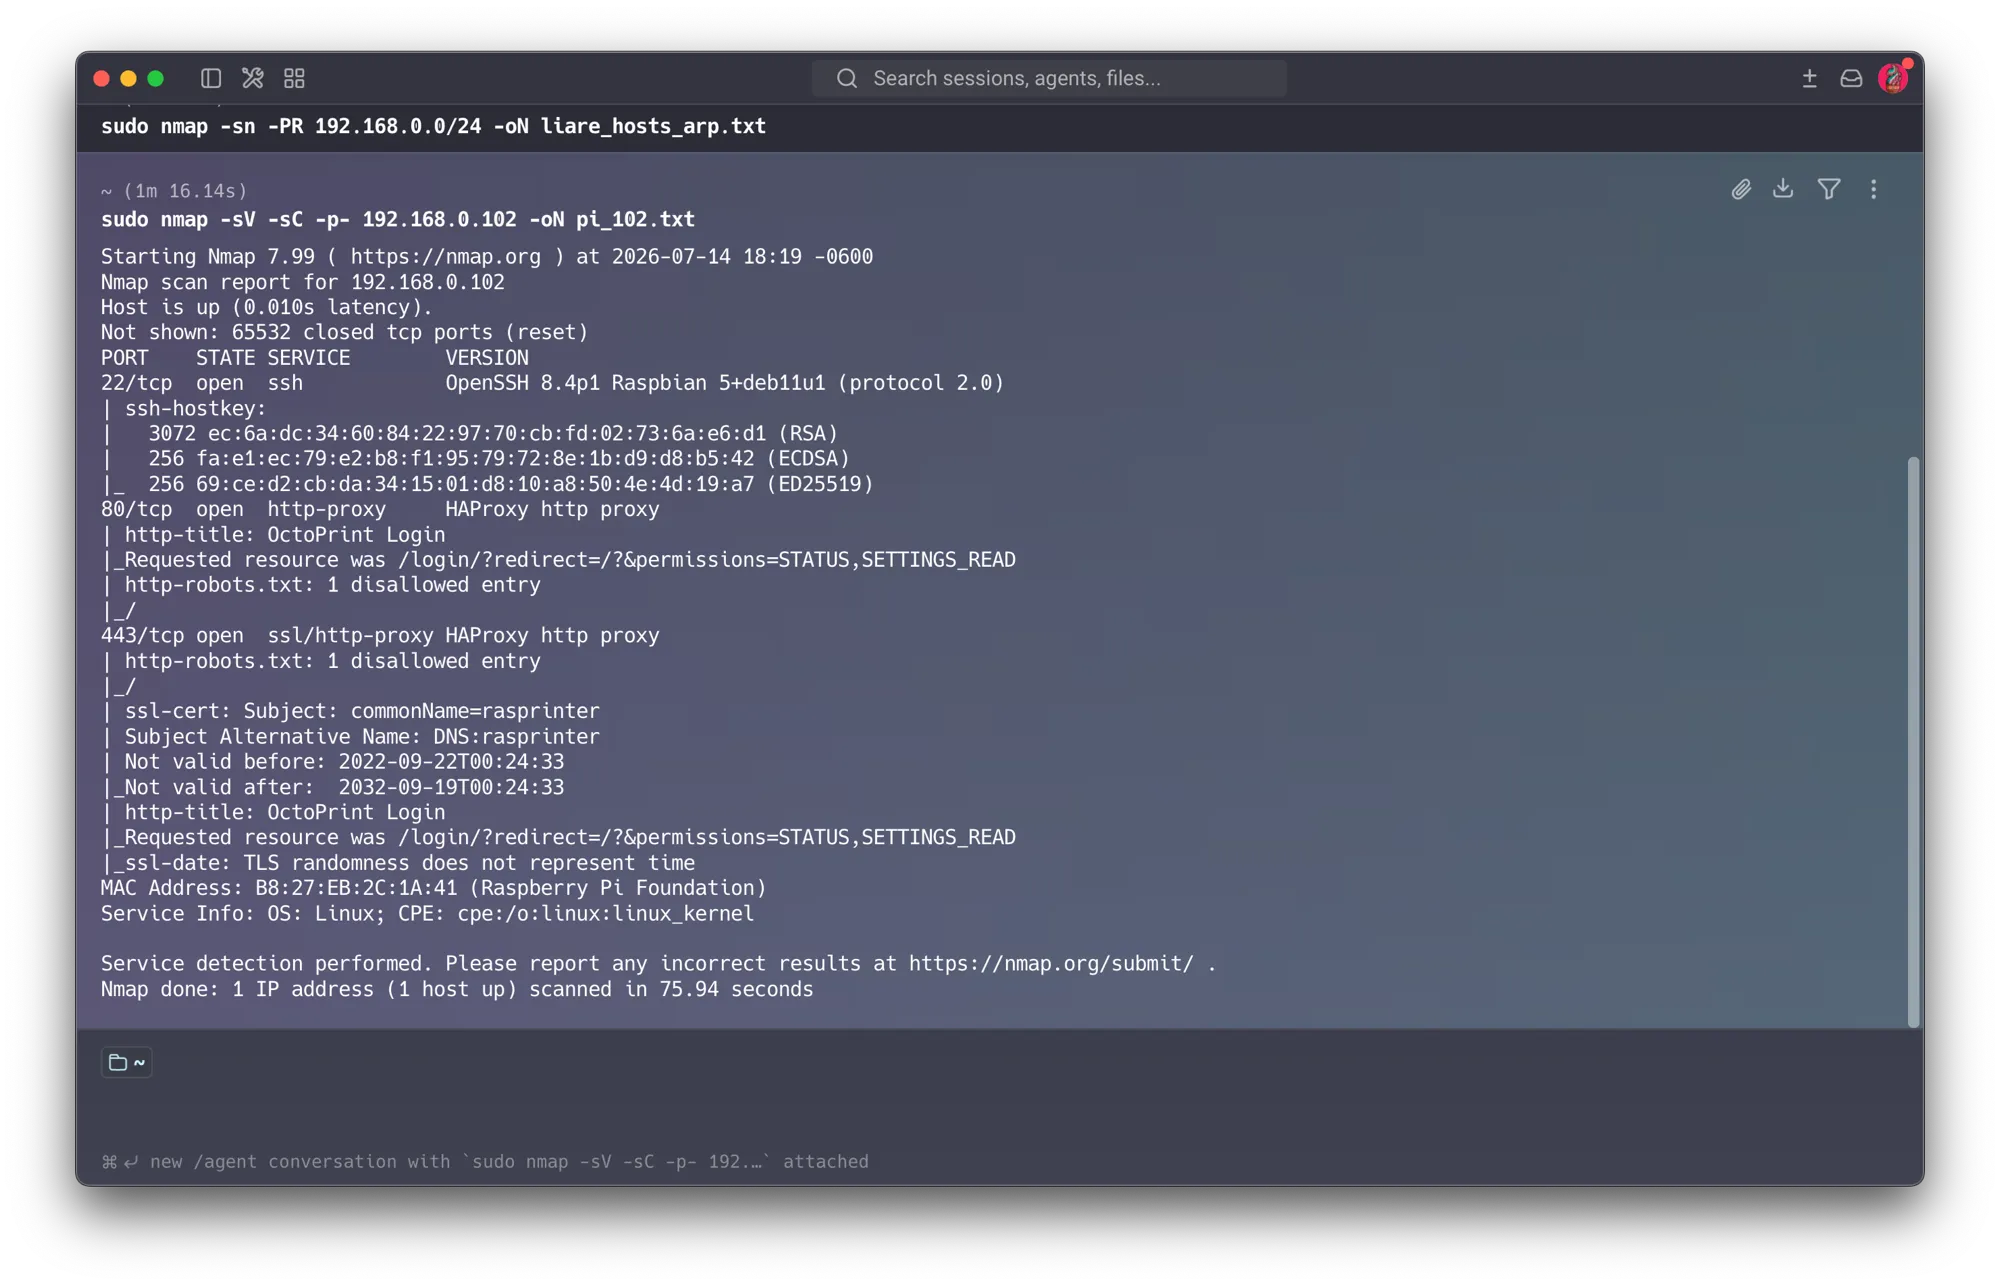
Task: Click the Service Info OS Linux line
Action: pyautogui.click(x=427, y=914)
